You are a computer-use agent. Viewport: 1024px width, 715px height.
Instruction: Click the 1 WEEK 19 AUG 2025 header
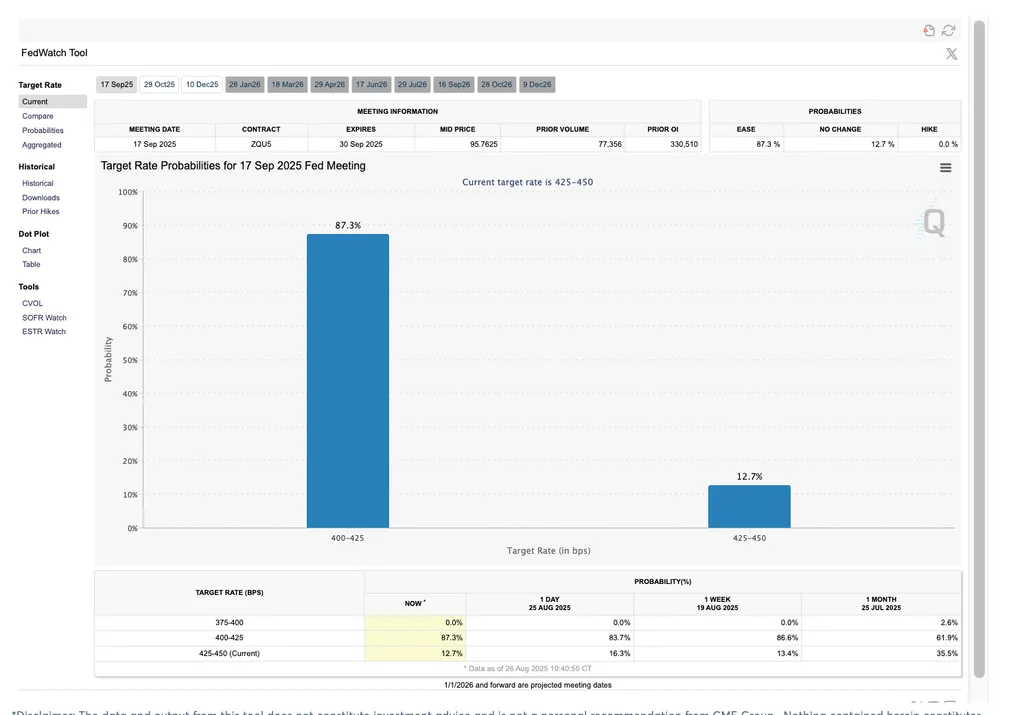(x=717, y=603)
